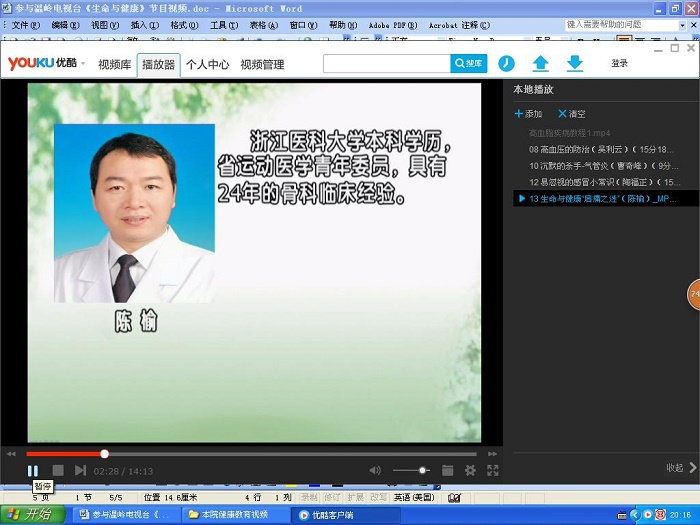Stop the video with the square button
Screen dimensions: 700x525
[58, 471]
